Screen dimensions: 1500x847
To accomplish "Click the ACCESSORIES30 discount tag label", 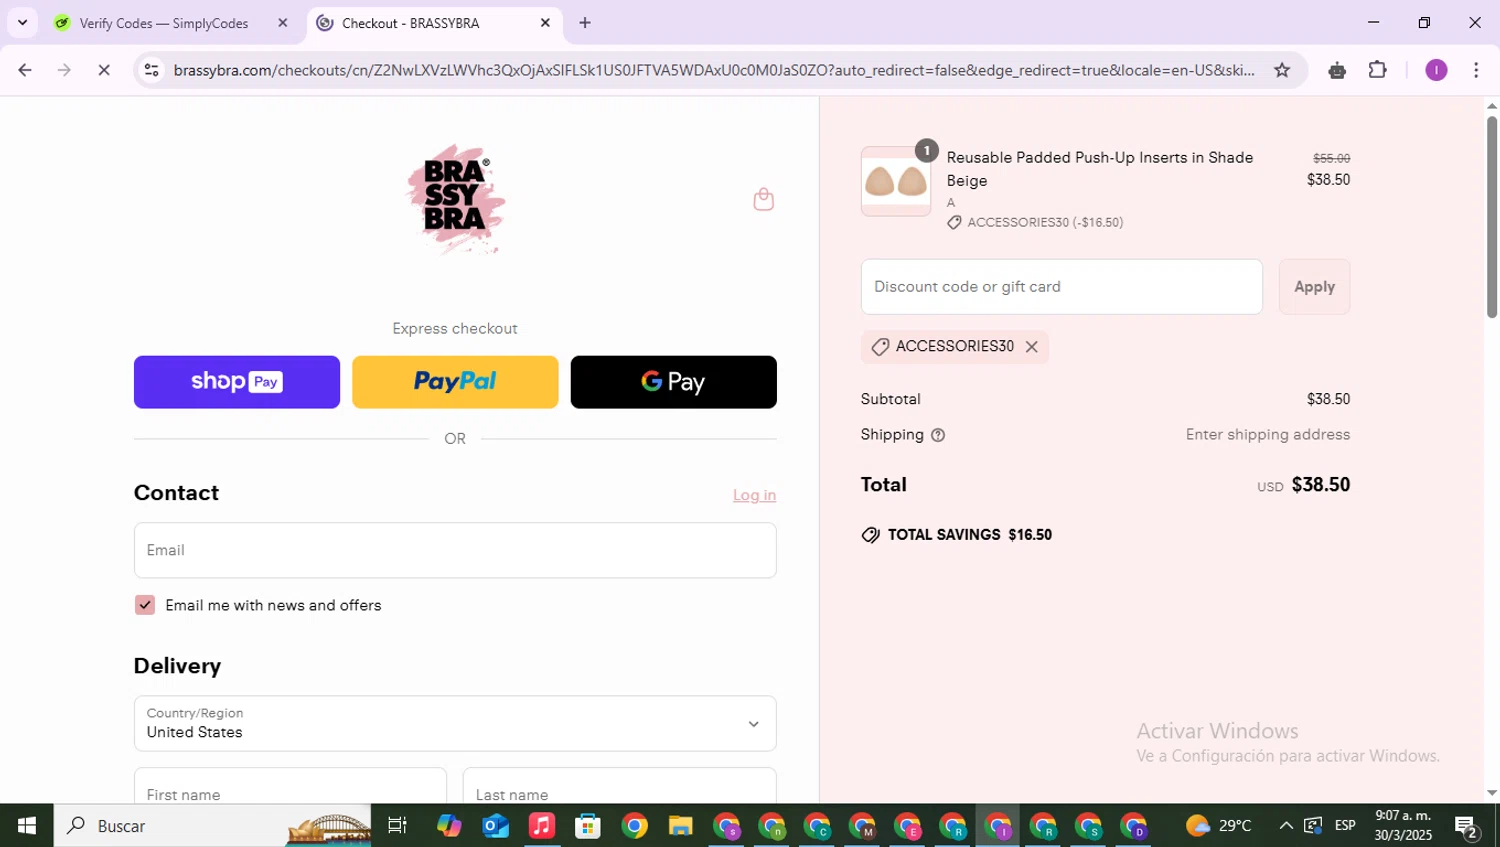I will click(954, 346).
